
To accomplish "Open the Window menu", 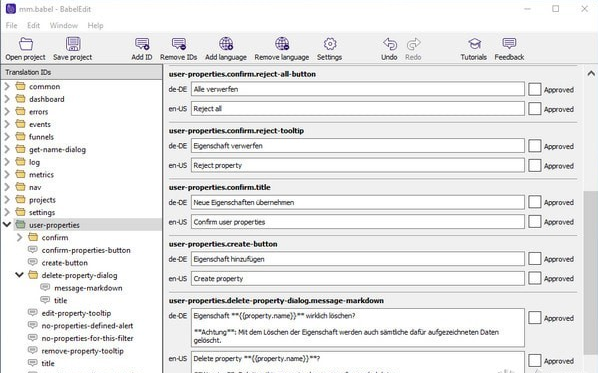I will 64,26.
